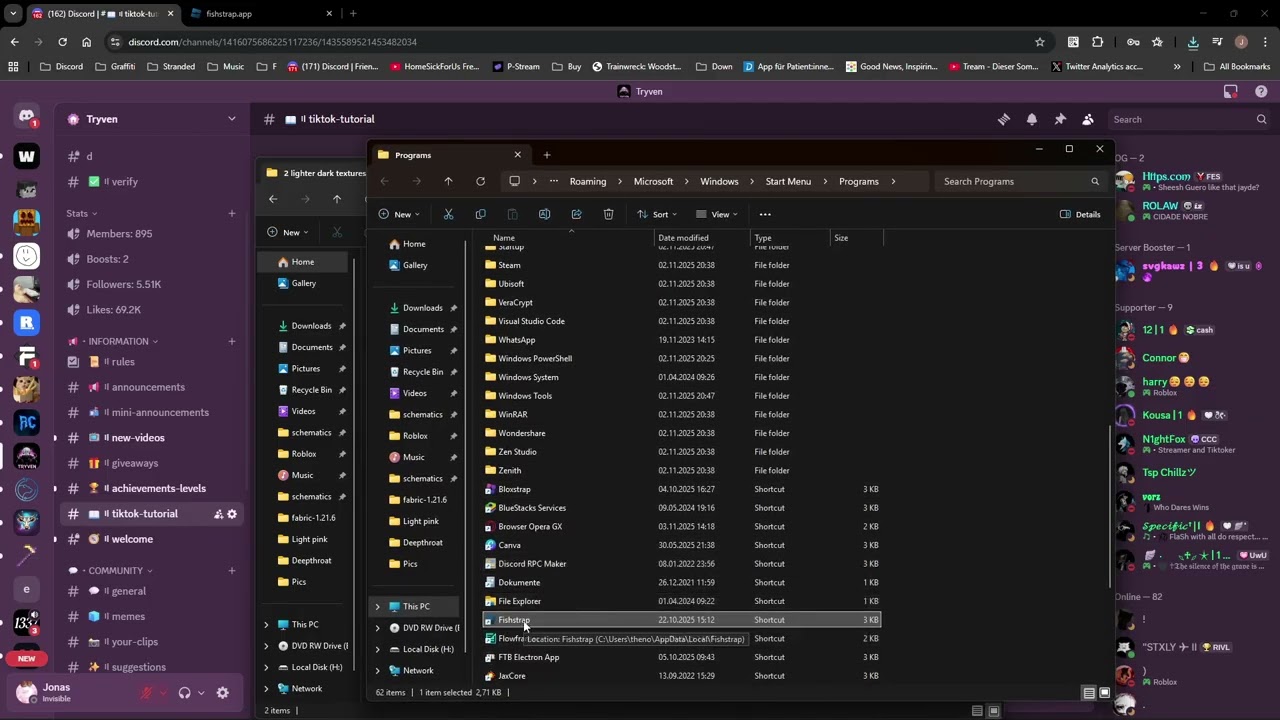Open the See more ellipsis in Programs toolbar
The width and height of the screenshot is (1280, 720).
[765, 214]
